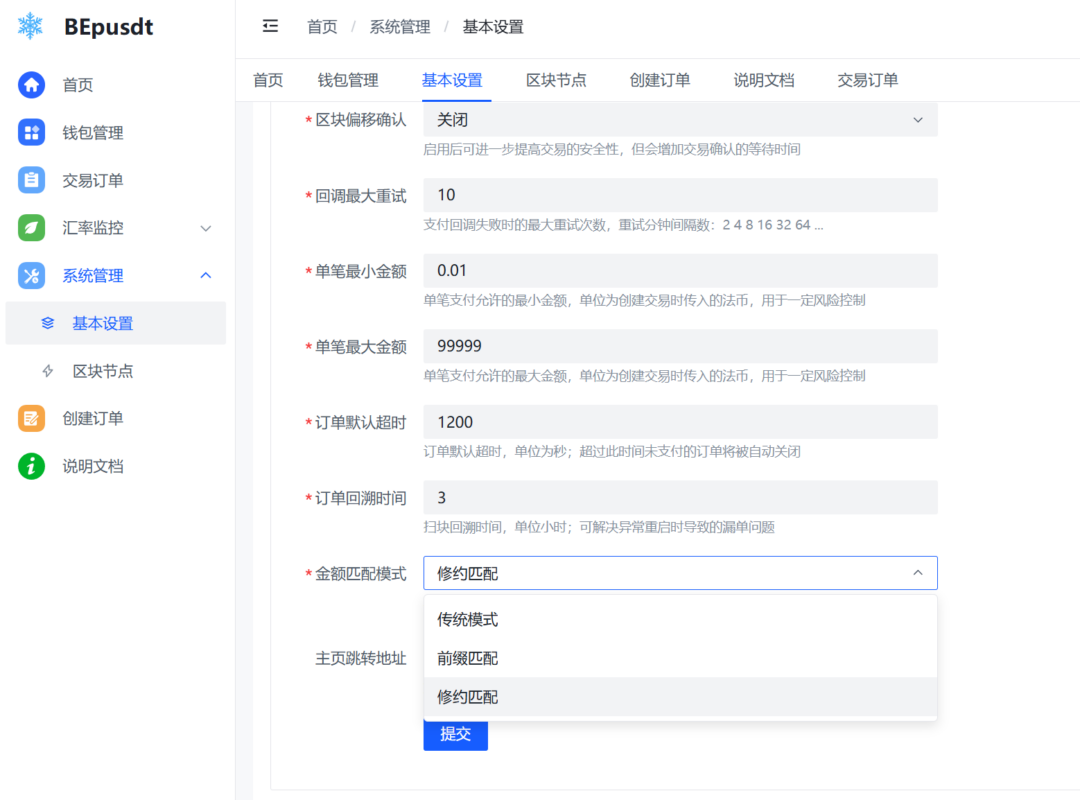Choose 修约匹配 option in dropdown list

[680, 697]
